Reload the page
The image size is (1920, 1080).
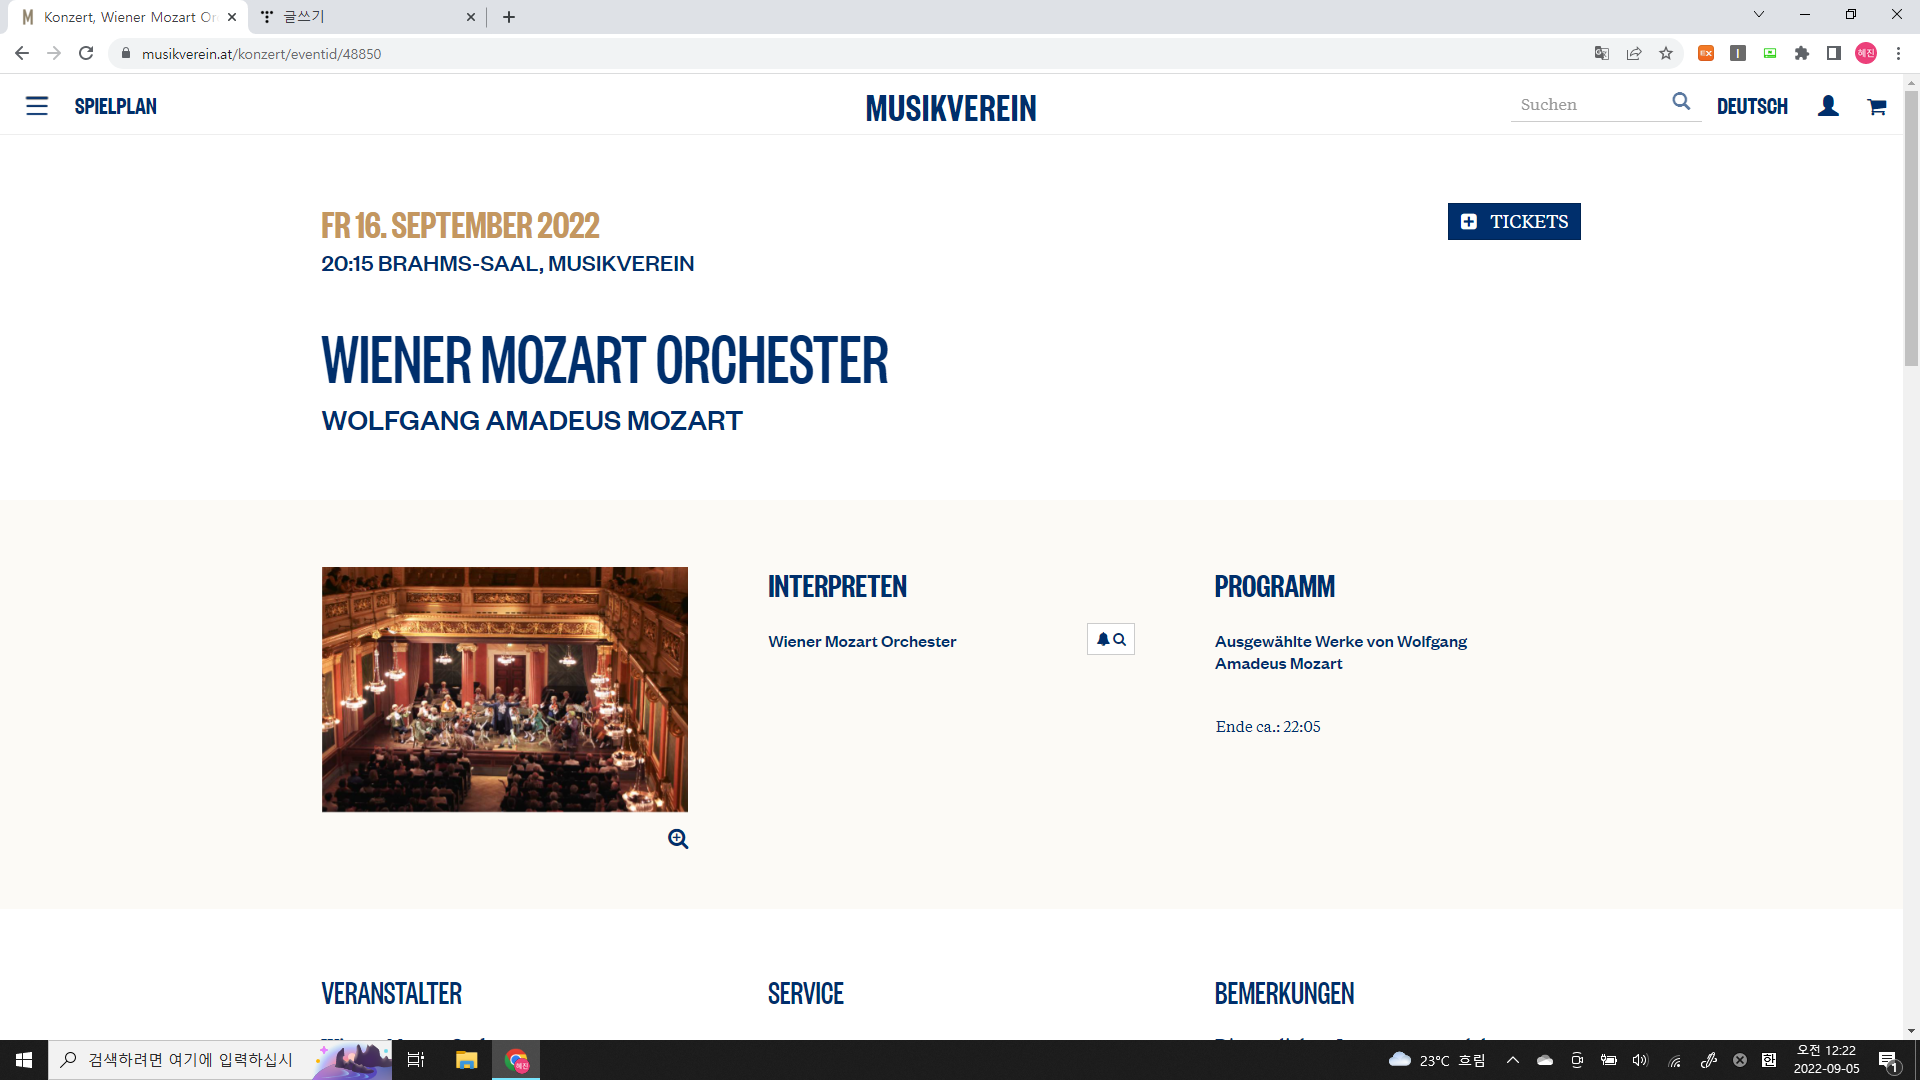86,54
